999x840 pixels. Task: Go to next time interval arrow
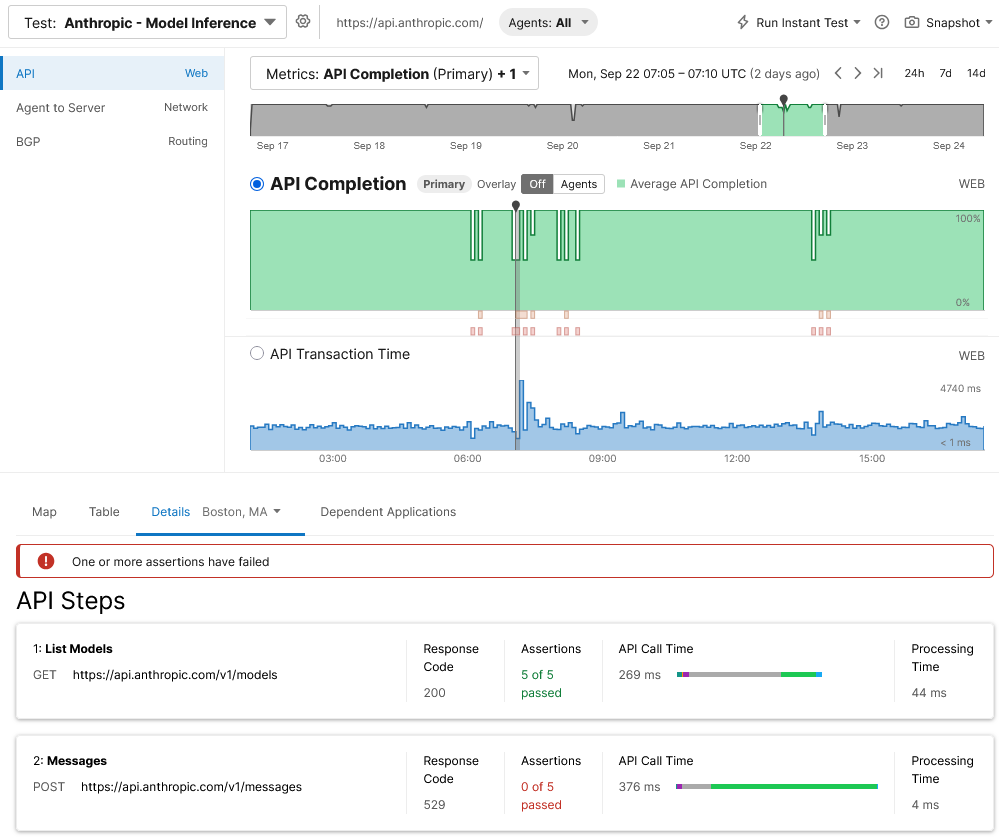(858, 73)
